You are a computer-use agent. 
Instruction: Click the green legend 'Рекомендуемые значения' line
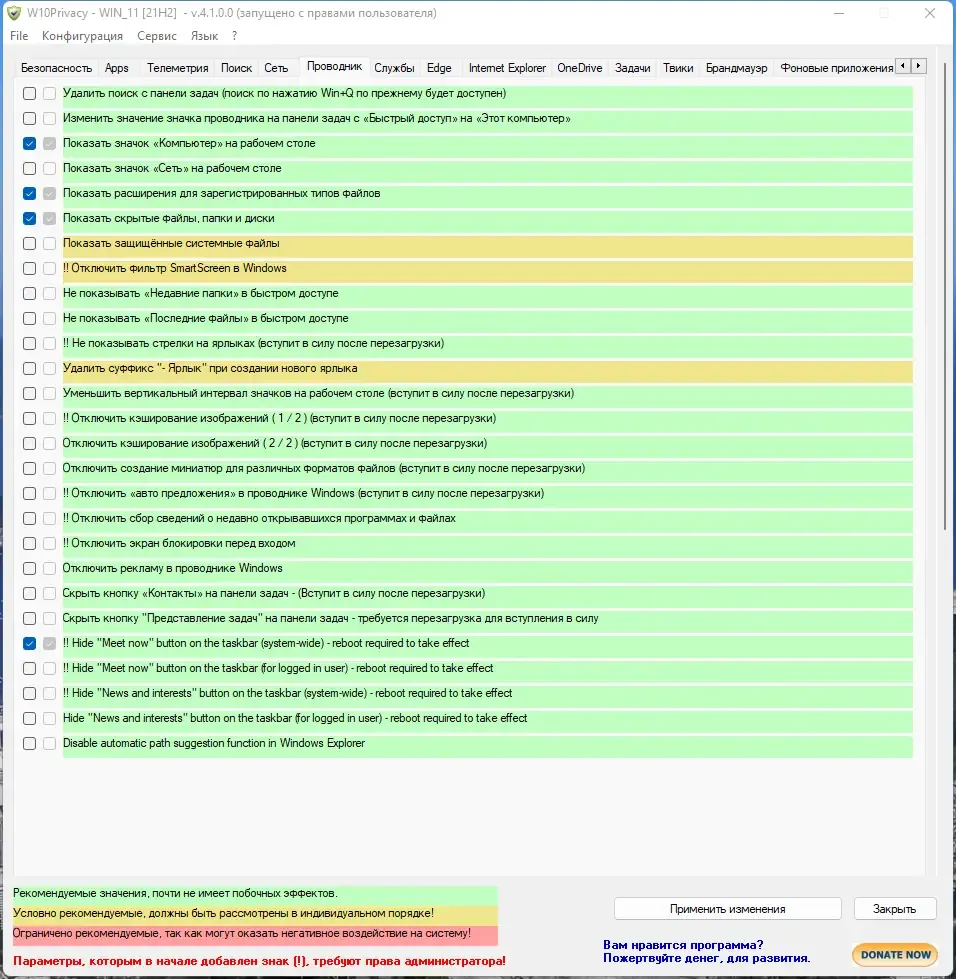[x=255, y=893]
